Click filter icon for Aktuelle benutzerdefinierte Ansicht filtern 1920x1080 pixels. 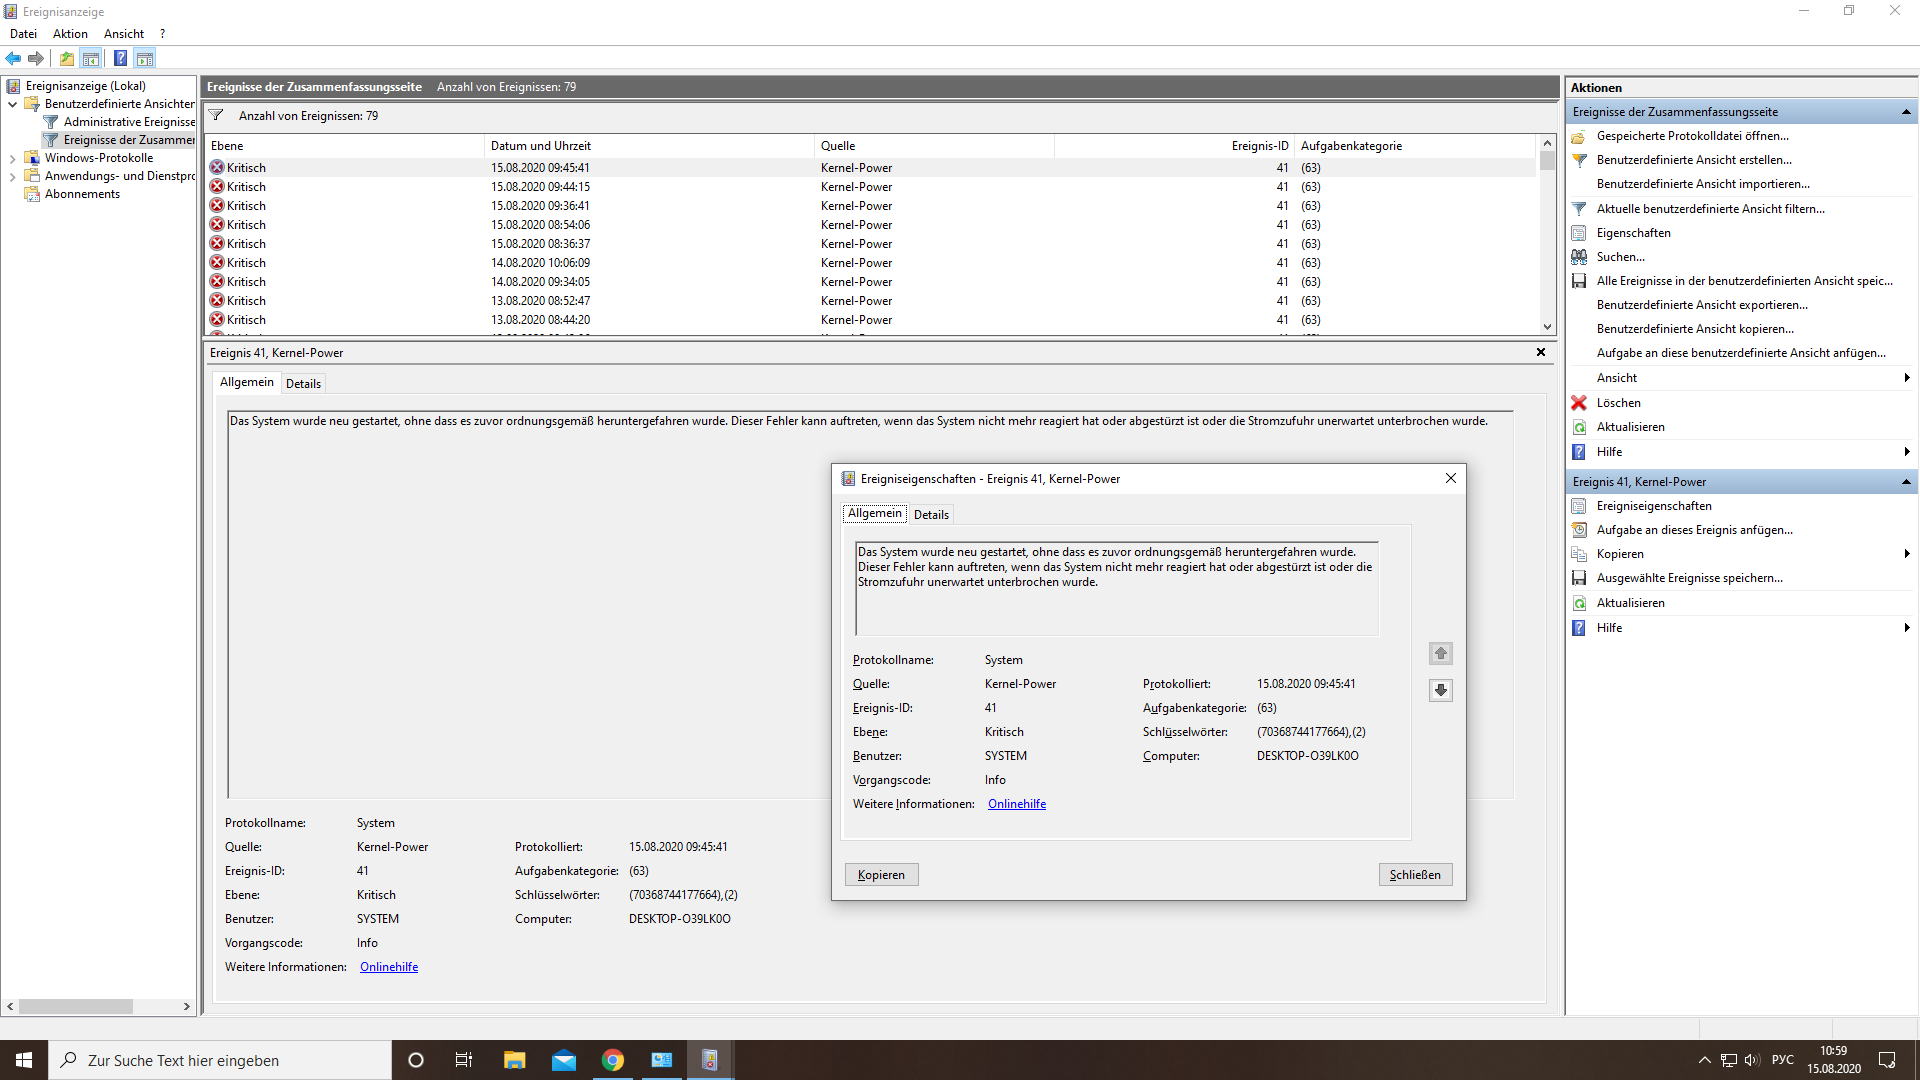[1579, 209]
